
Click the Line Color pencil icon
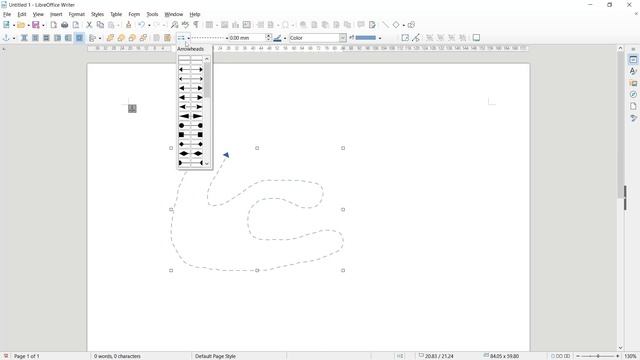278,38
